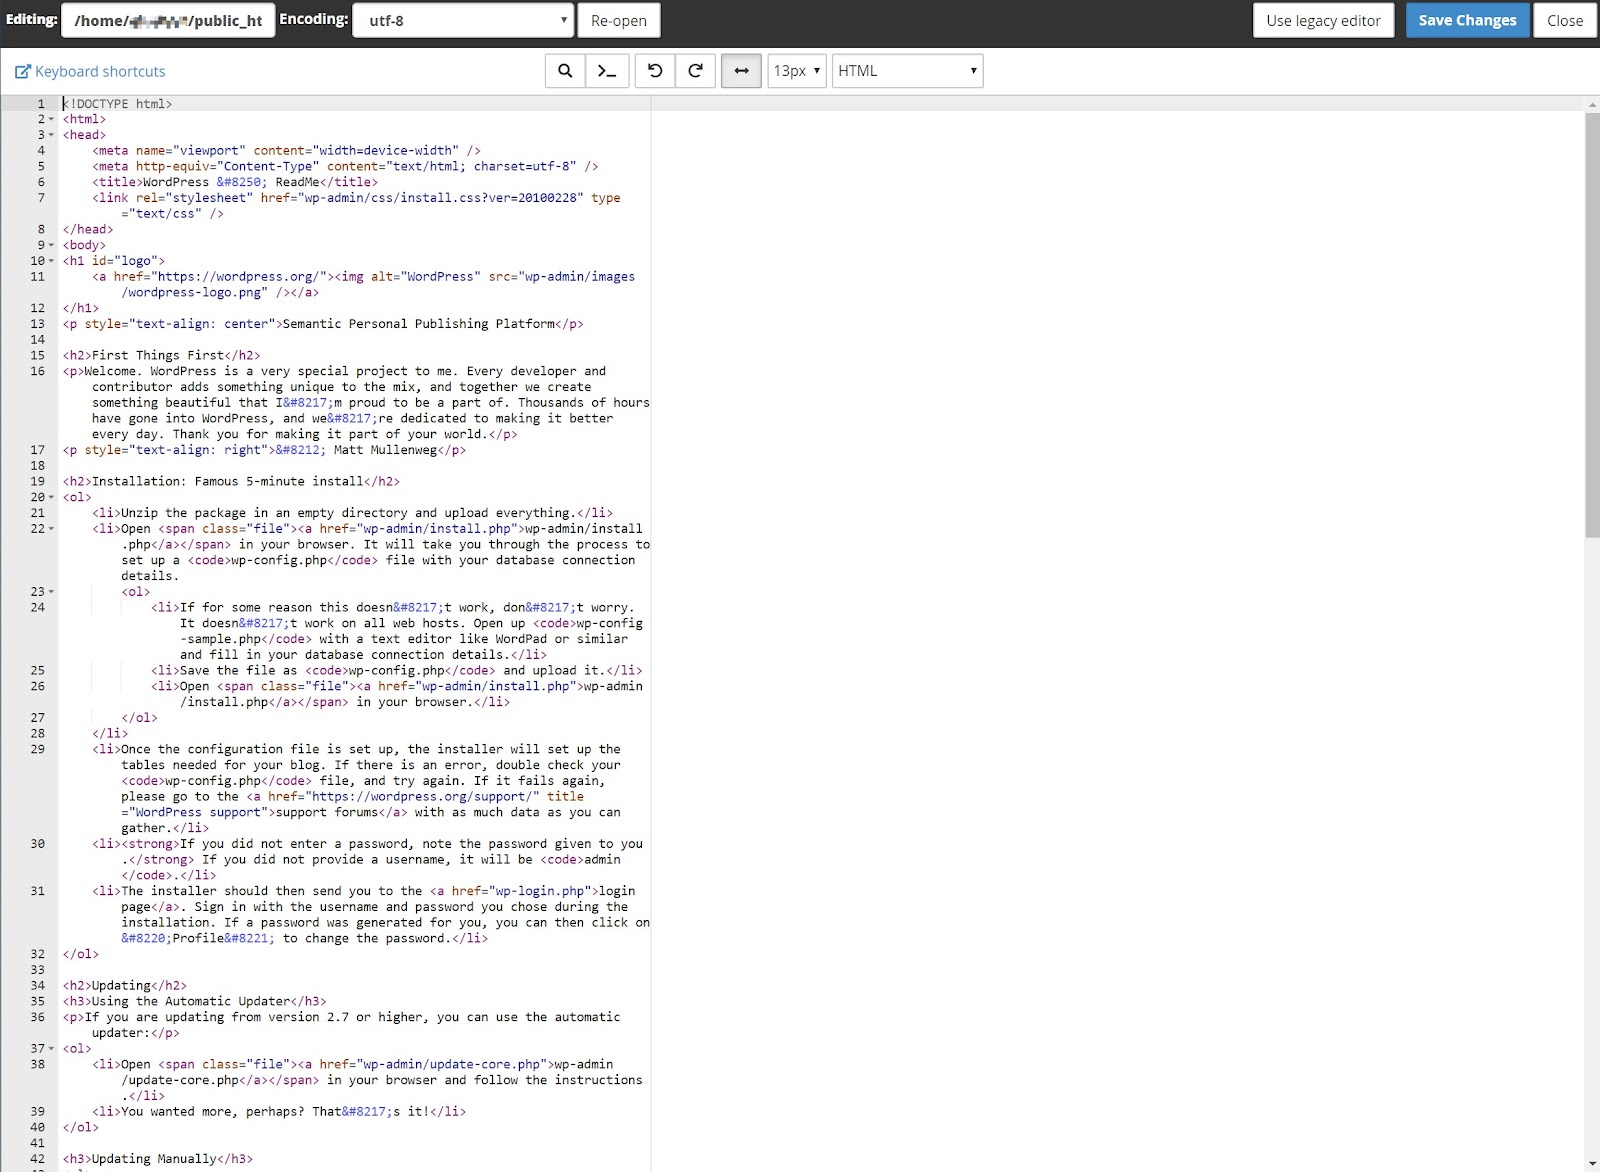Click line number 16 in the gutter

point(37,371)
